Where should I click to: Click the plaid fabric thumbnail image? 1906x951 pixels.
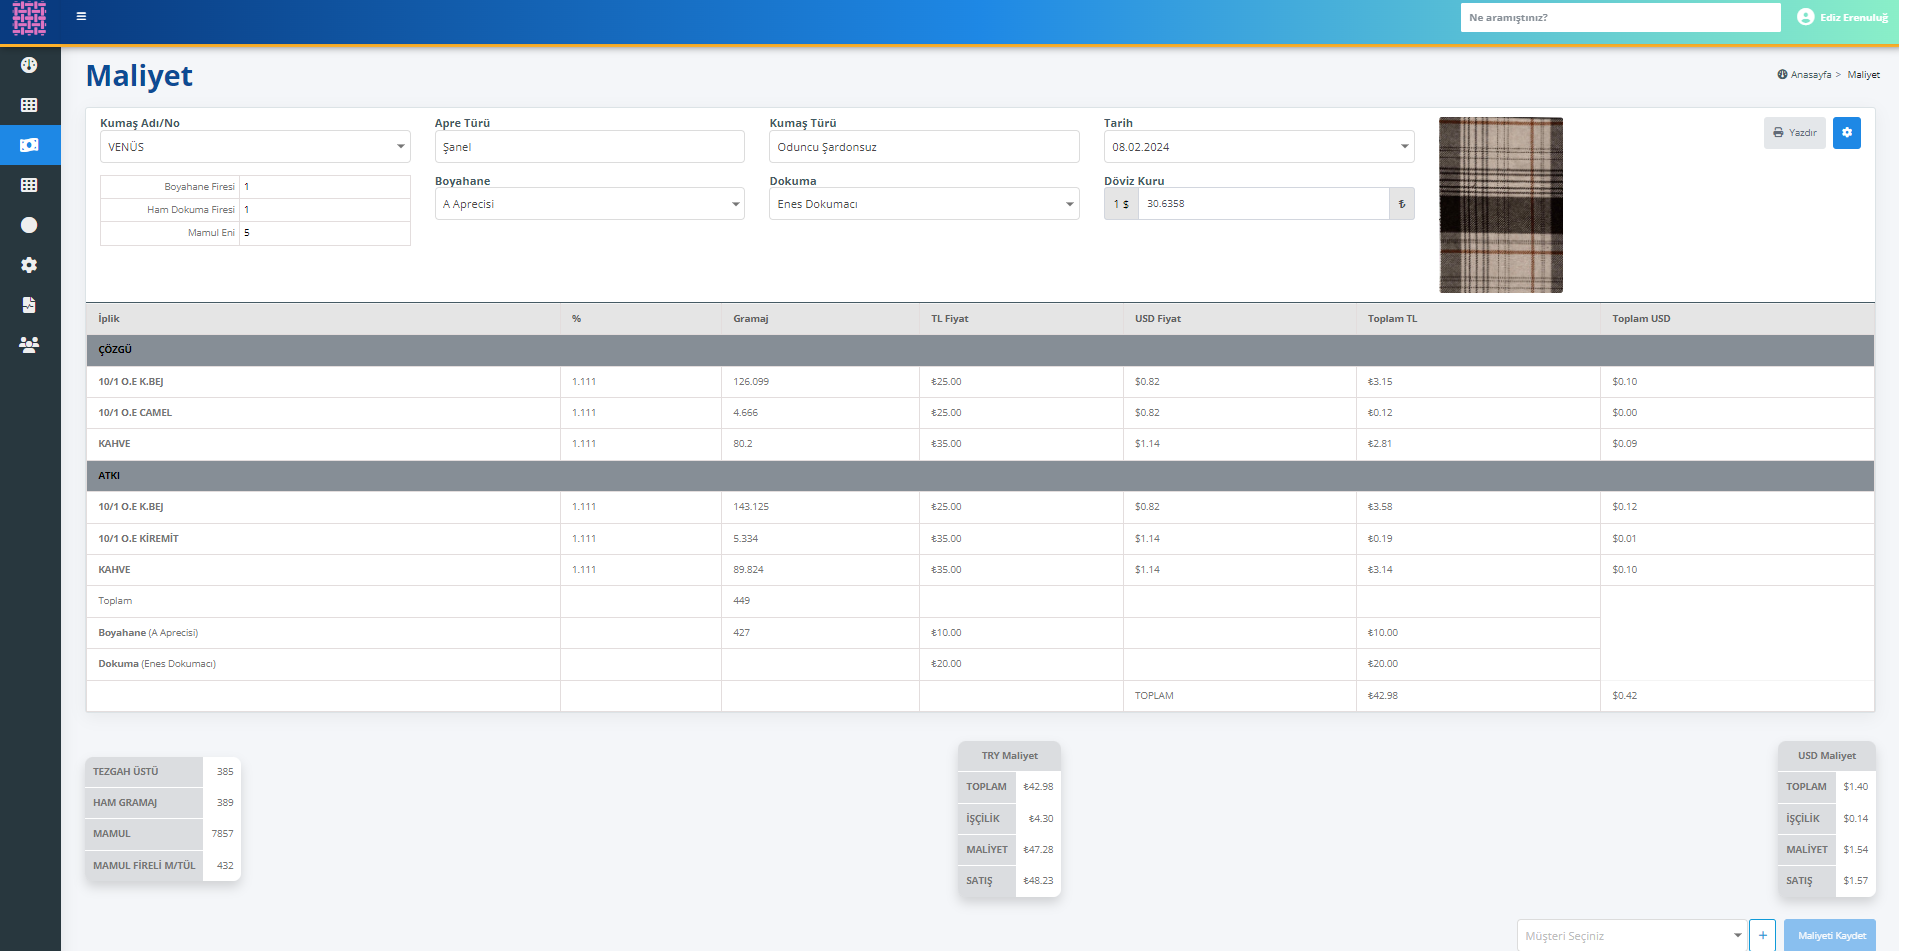(x=1500, y=205)
